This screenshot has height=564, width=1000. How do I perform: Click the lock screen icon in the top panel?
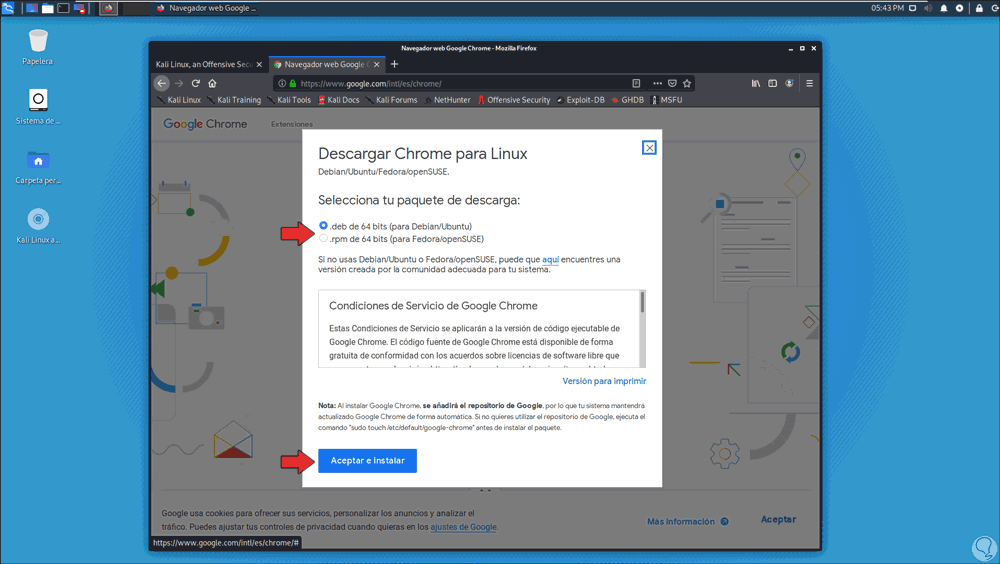(979, 8)
